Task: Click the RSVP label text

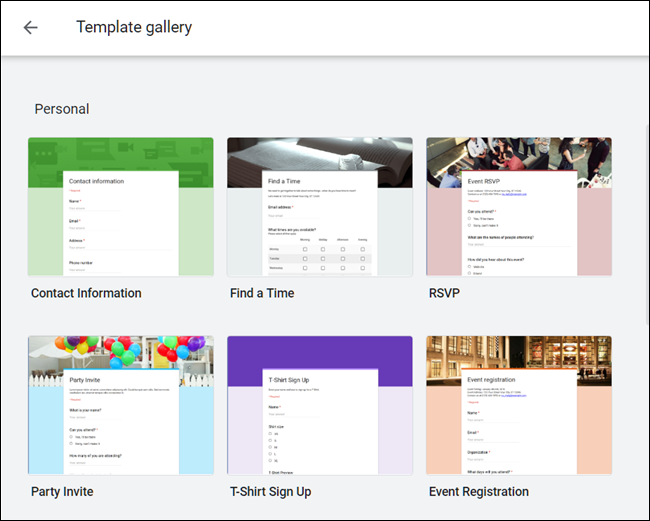Action: click(444, 293)
